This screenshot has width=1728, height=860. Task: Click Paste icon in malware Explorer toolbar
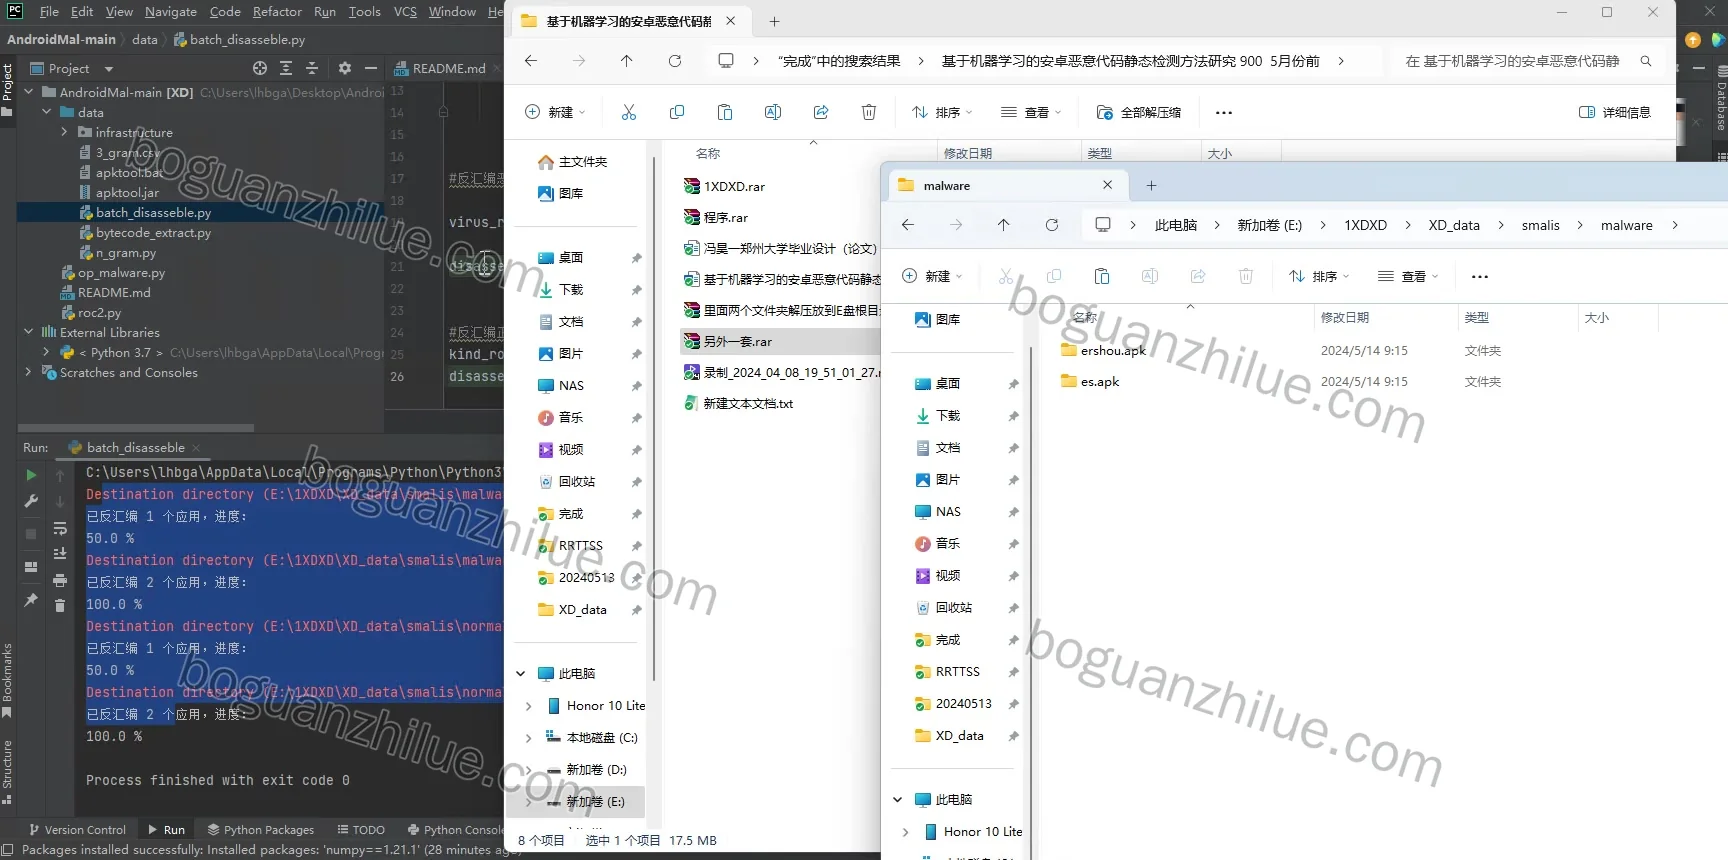click(1102, 276)
